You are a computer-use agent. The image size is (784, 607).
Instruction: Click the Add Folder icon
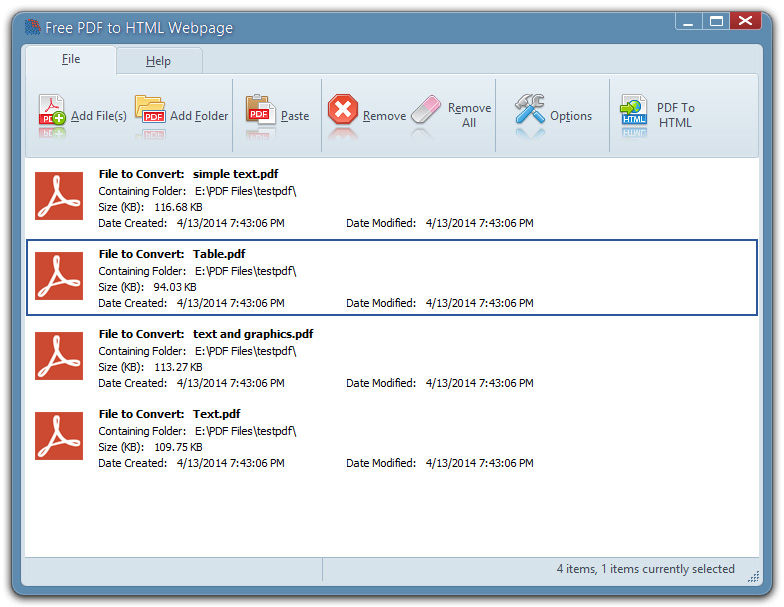(150, 110)
